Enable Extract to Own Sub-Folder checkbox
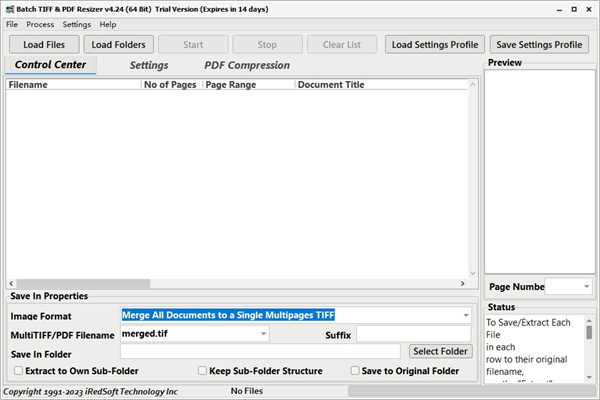 19,371
